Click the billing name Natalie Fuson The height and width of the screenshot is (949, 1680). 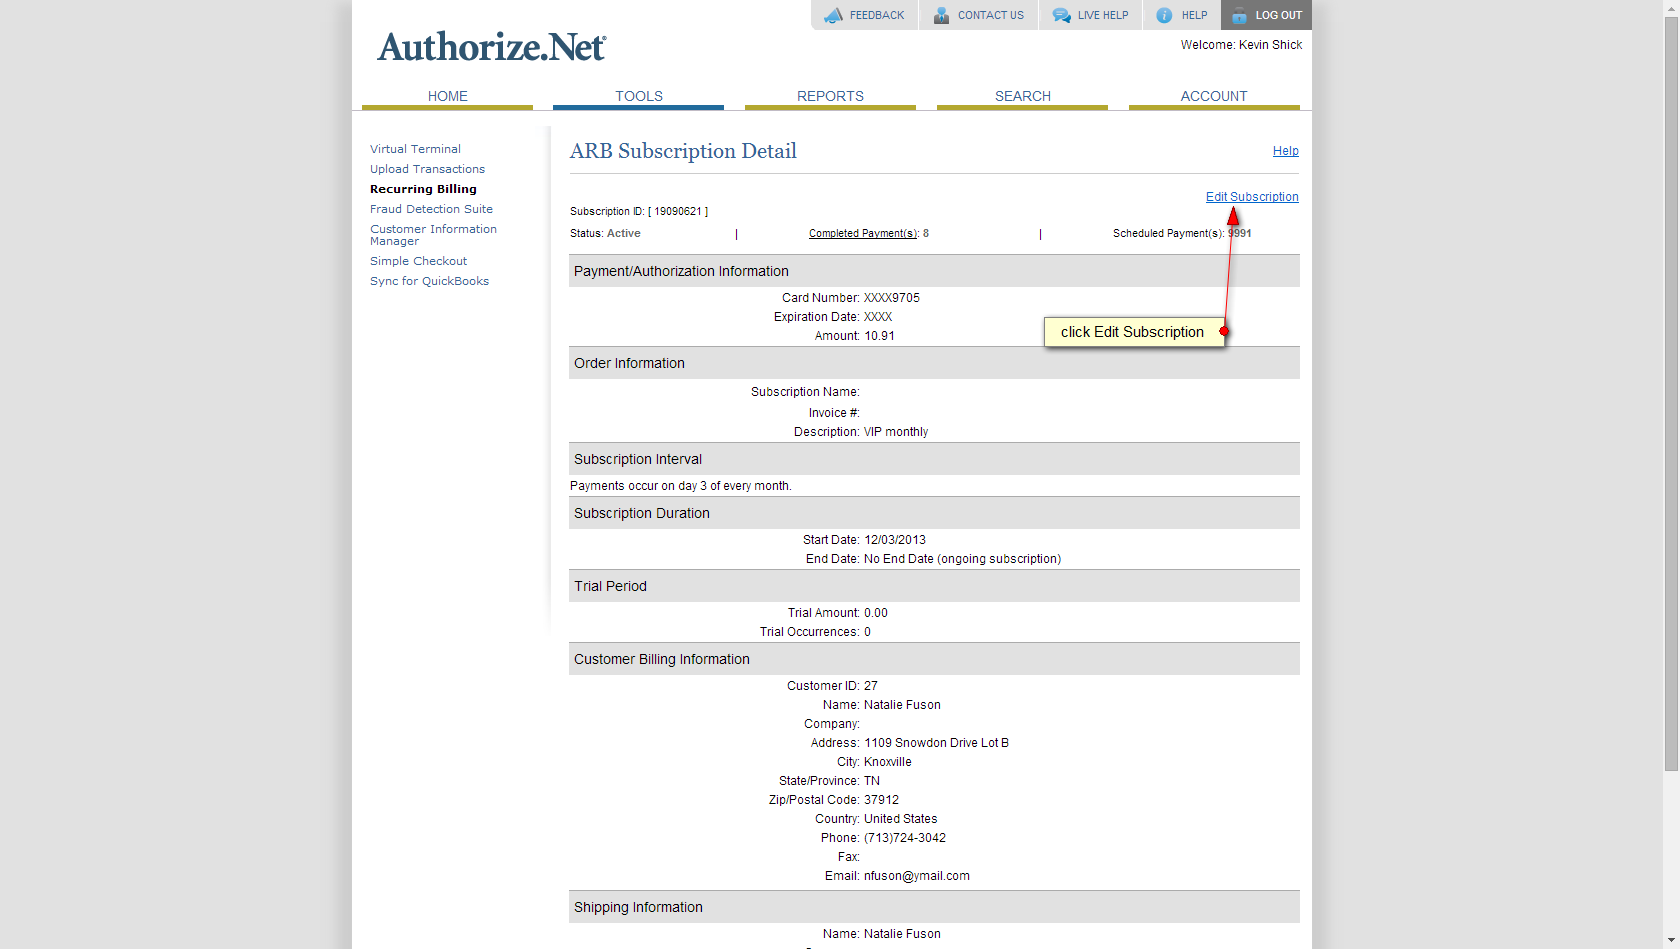coord(902,705)
